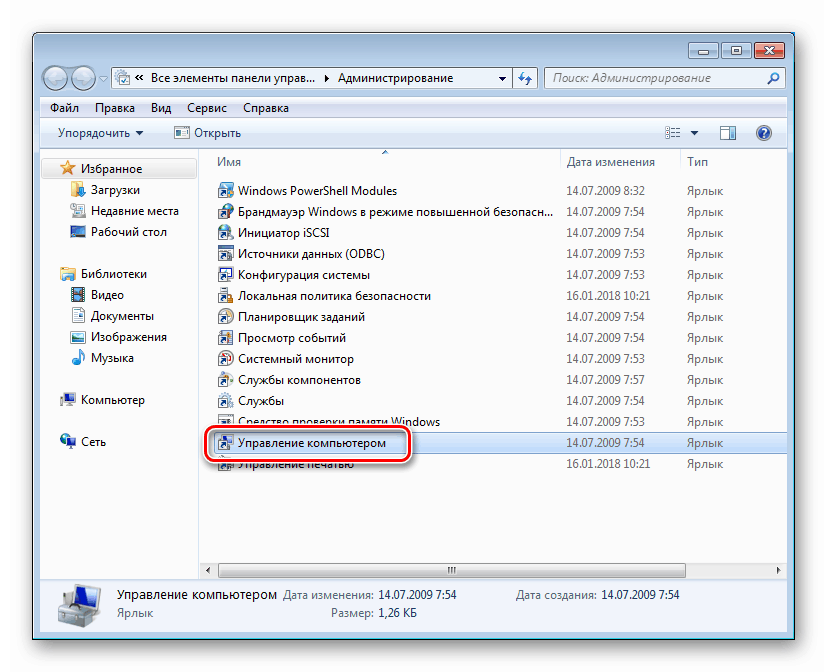Click the Источники данных (ODBC) icon
The width and height of the screenshot is (827, 672).
[x=225, y=254]
